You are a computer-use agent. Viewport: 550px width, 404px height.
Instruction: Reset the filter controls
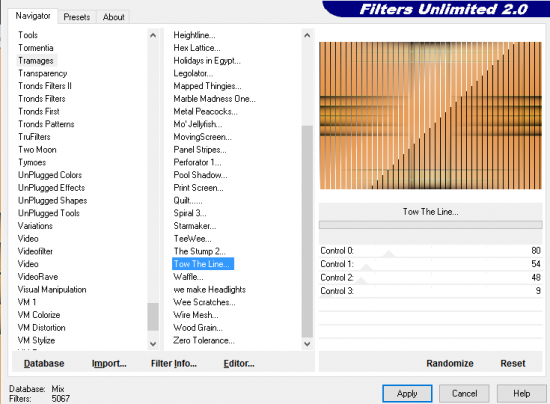click(513, 363)
